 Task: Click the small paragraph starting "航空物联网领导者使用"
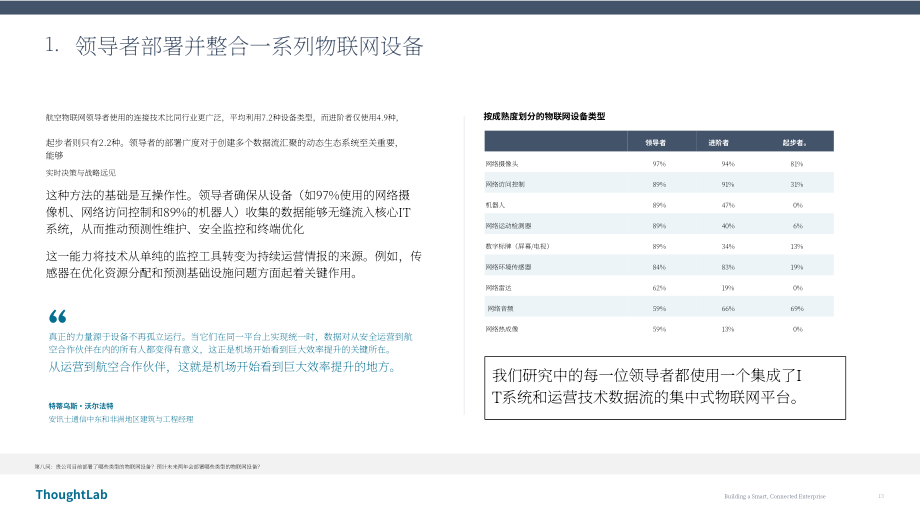pyautogui.click(x=223, y=118)
